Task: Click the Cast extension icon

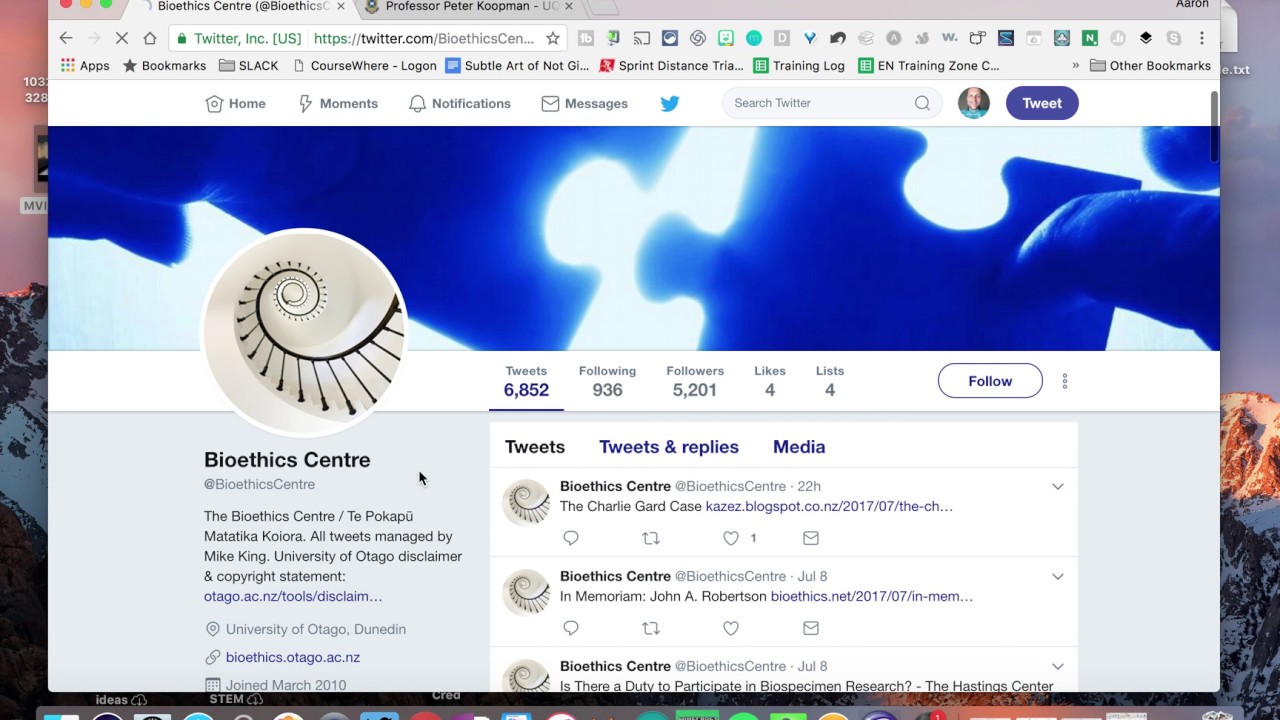Action: (642, 38)
